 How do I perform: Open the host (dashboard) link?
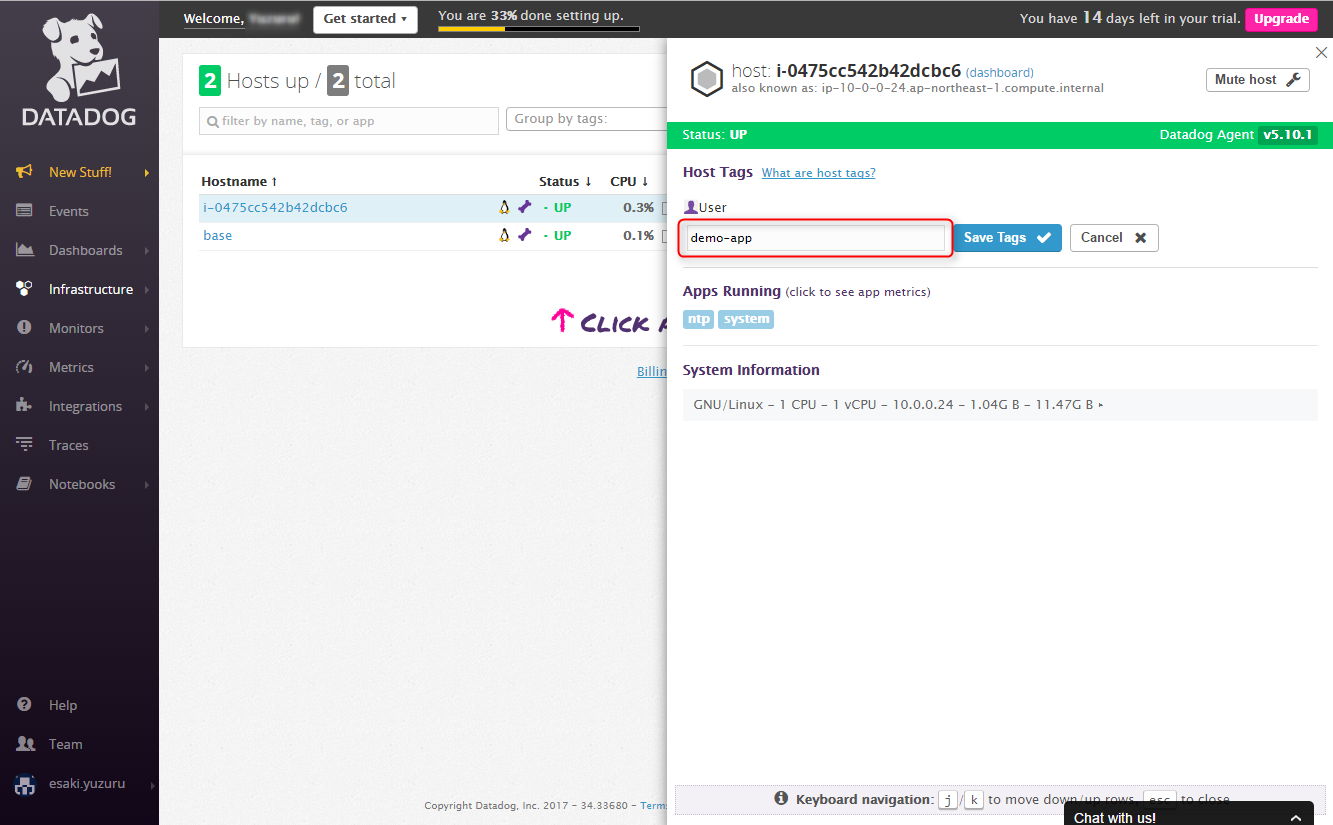click(1000, 73)
